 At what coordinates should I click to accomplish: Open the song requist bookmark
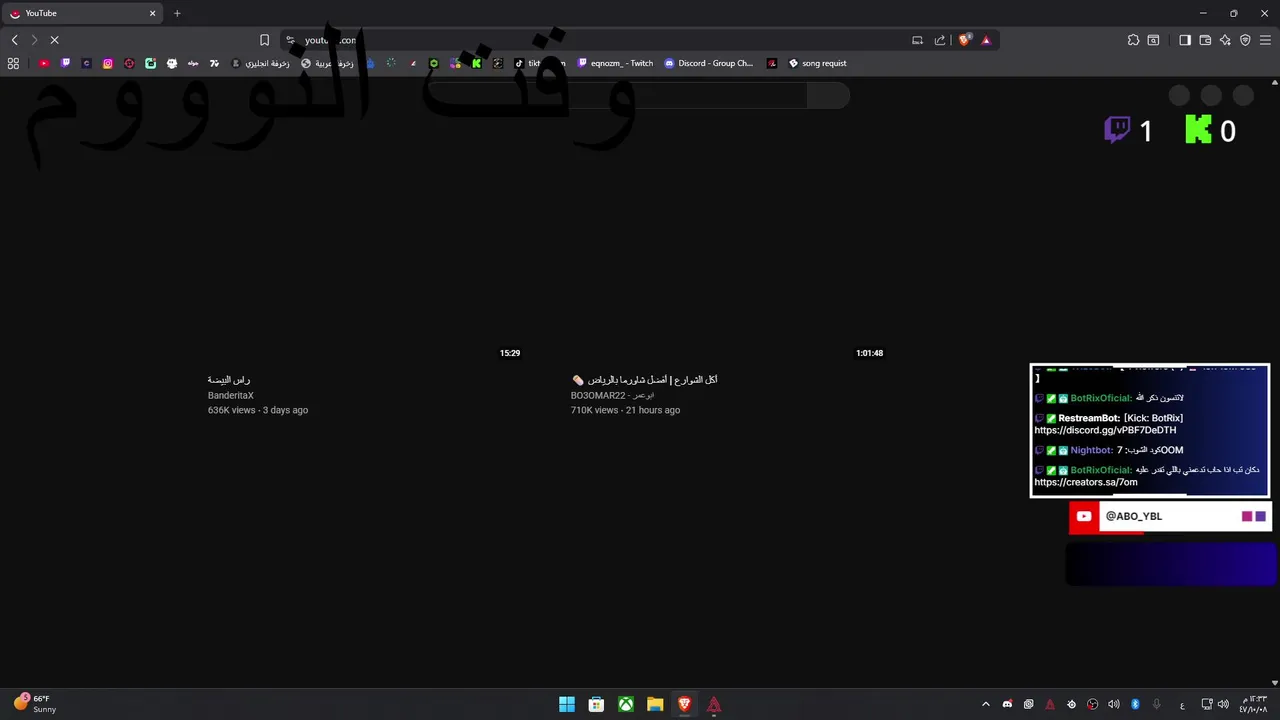[817, 63]
